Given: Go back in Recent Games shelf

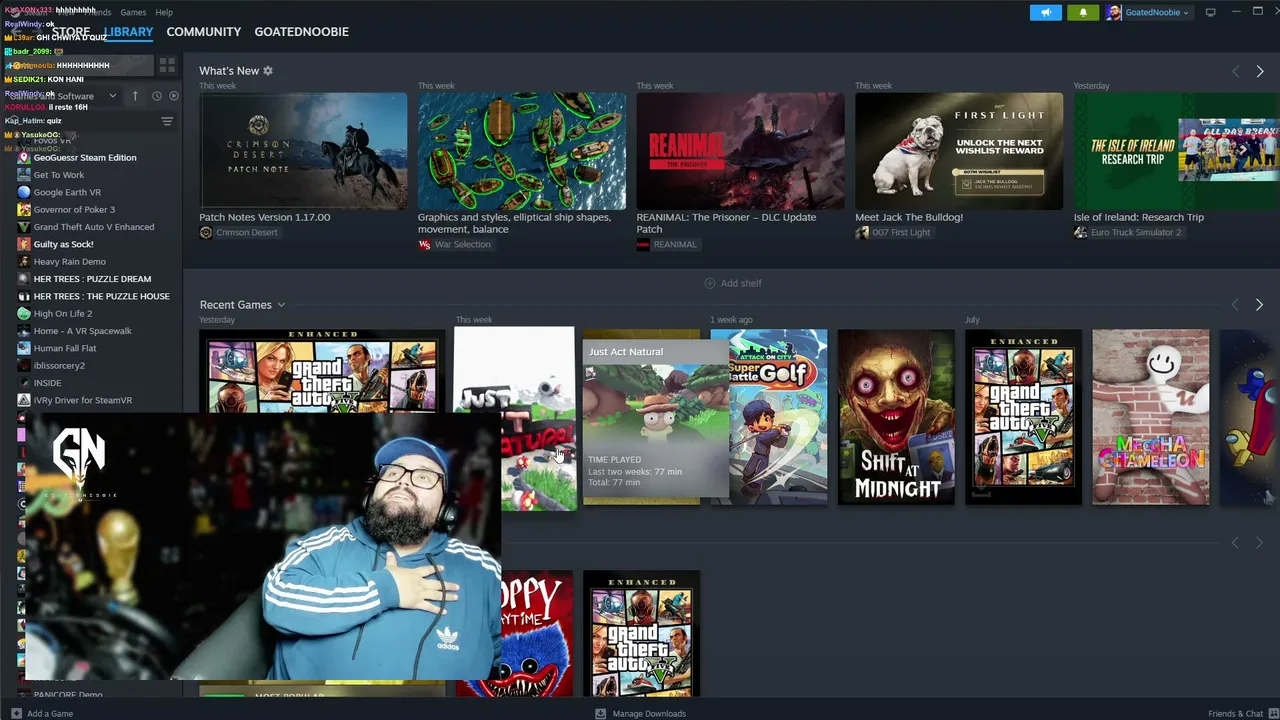Looking at the screenshot, I should (x=1235, y=305).
